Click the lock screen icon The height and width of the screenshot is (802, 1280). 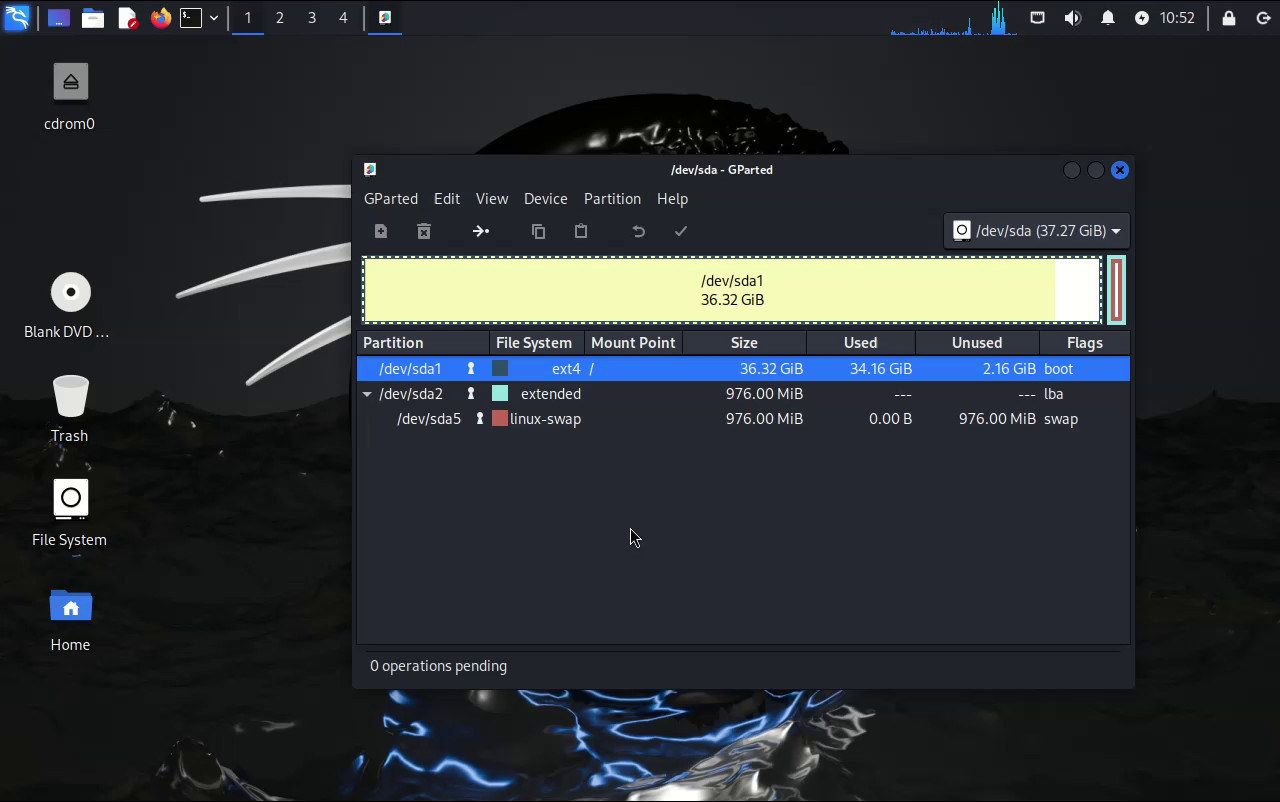click(1229, 18)
